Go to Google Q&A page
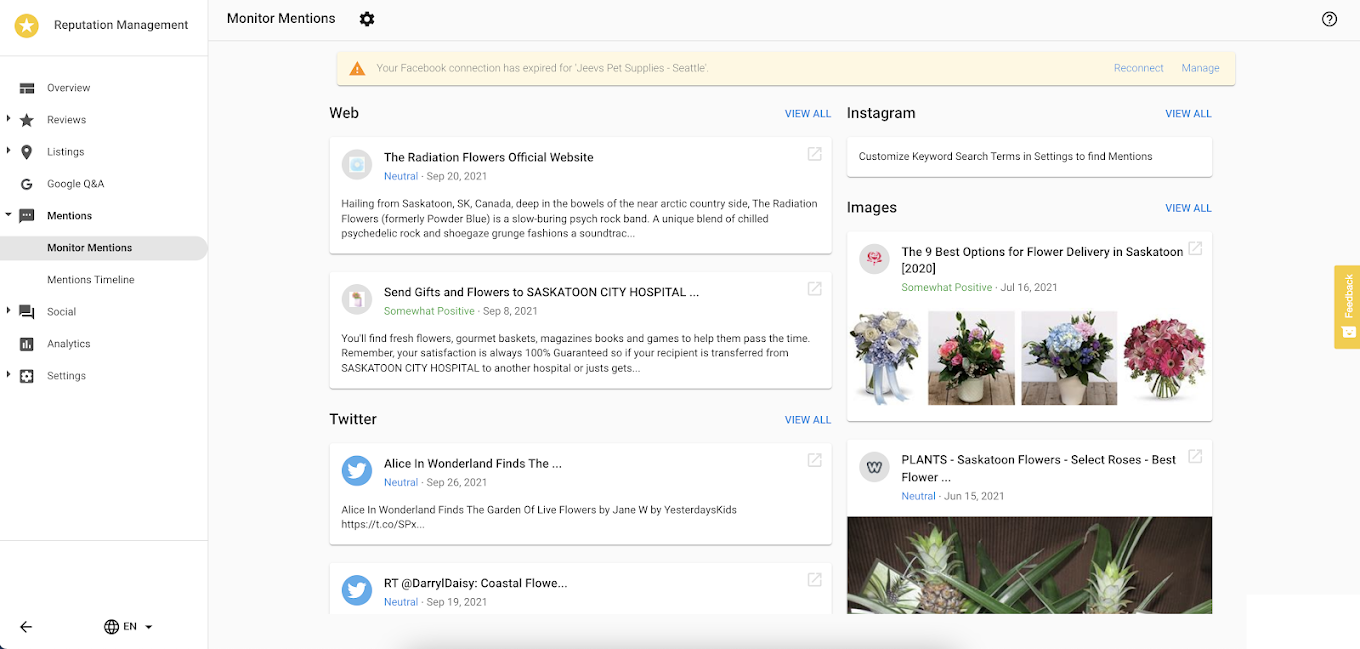This screenshot has width=1360, height=649. 75,184
